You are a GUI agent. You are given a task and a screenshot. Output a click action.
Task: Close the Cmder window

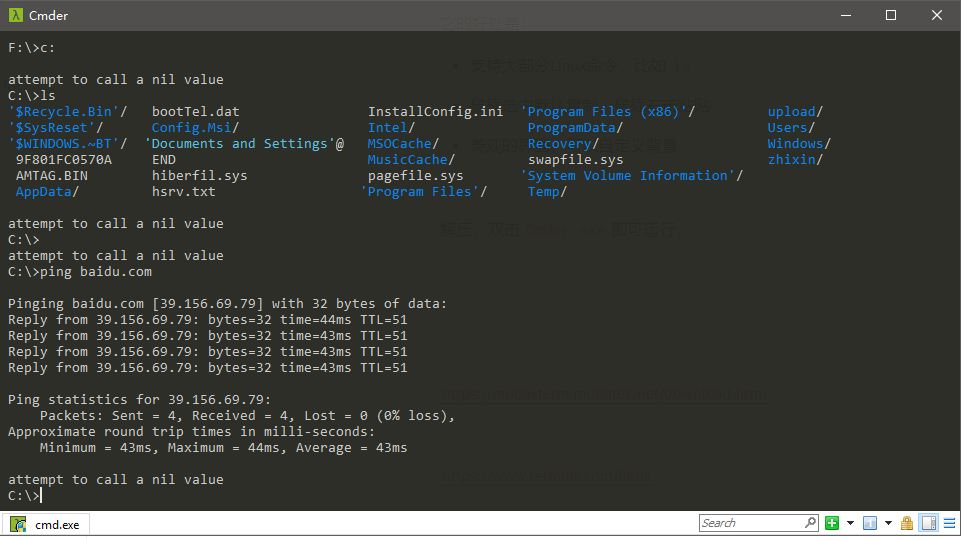coord(936,16)
